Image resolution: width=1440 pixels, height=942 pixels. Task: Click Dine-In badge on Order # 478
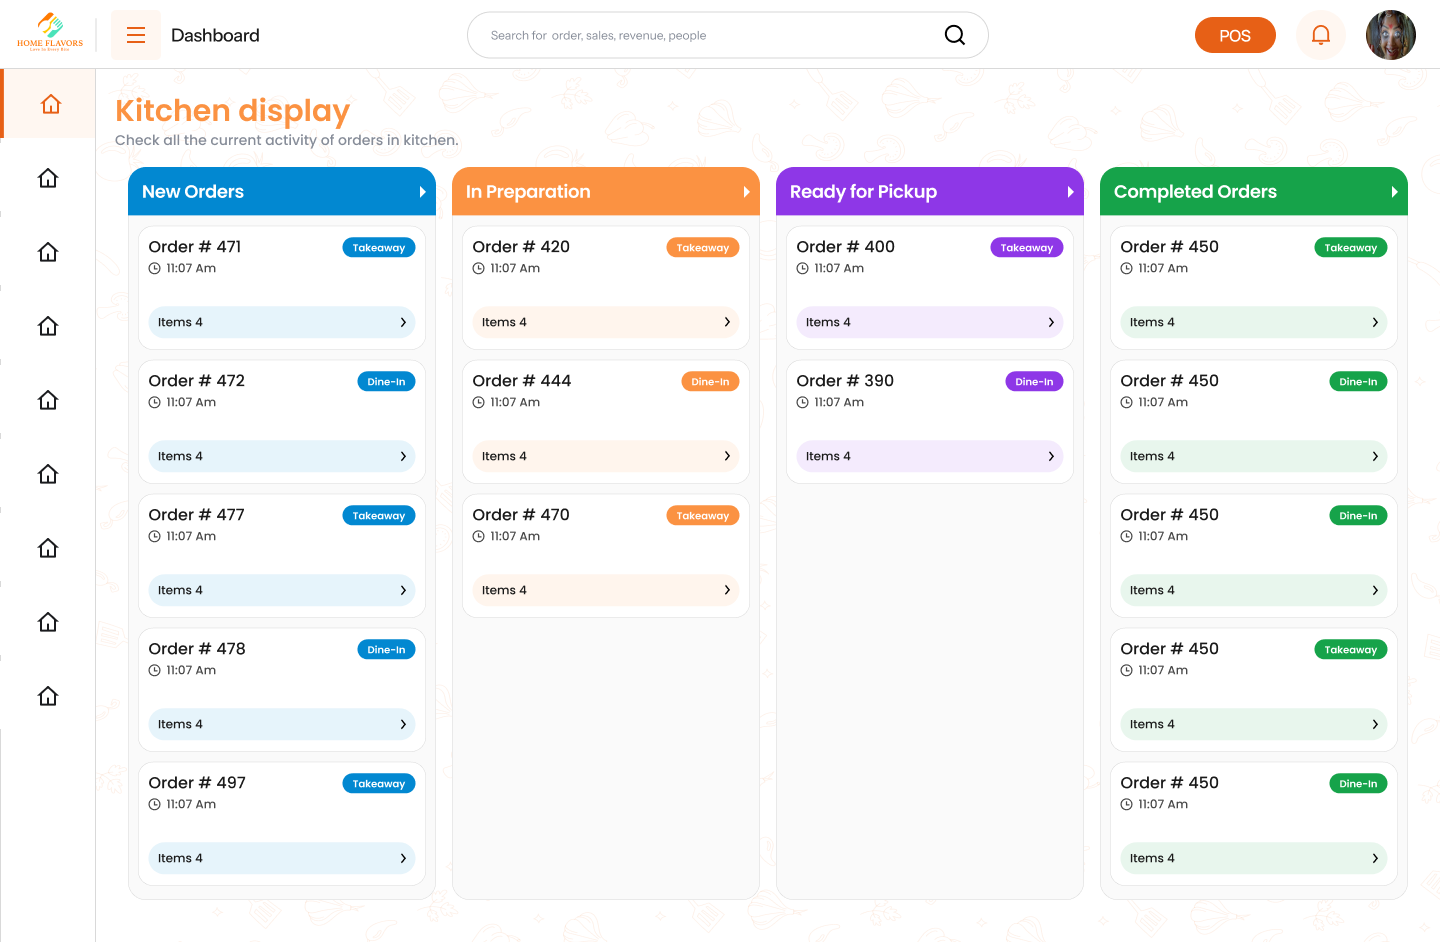(x=386, y=650)
